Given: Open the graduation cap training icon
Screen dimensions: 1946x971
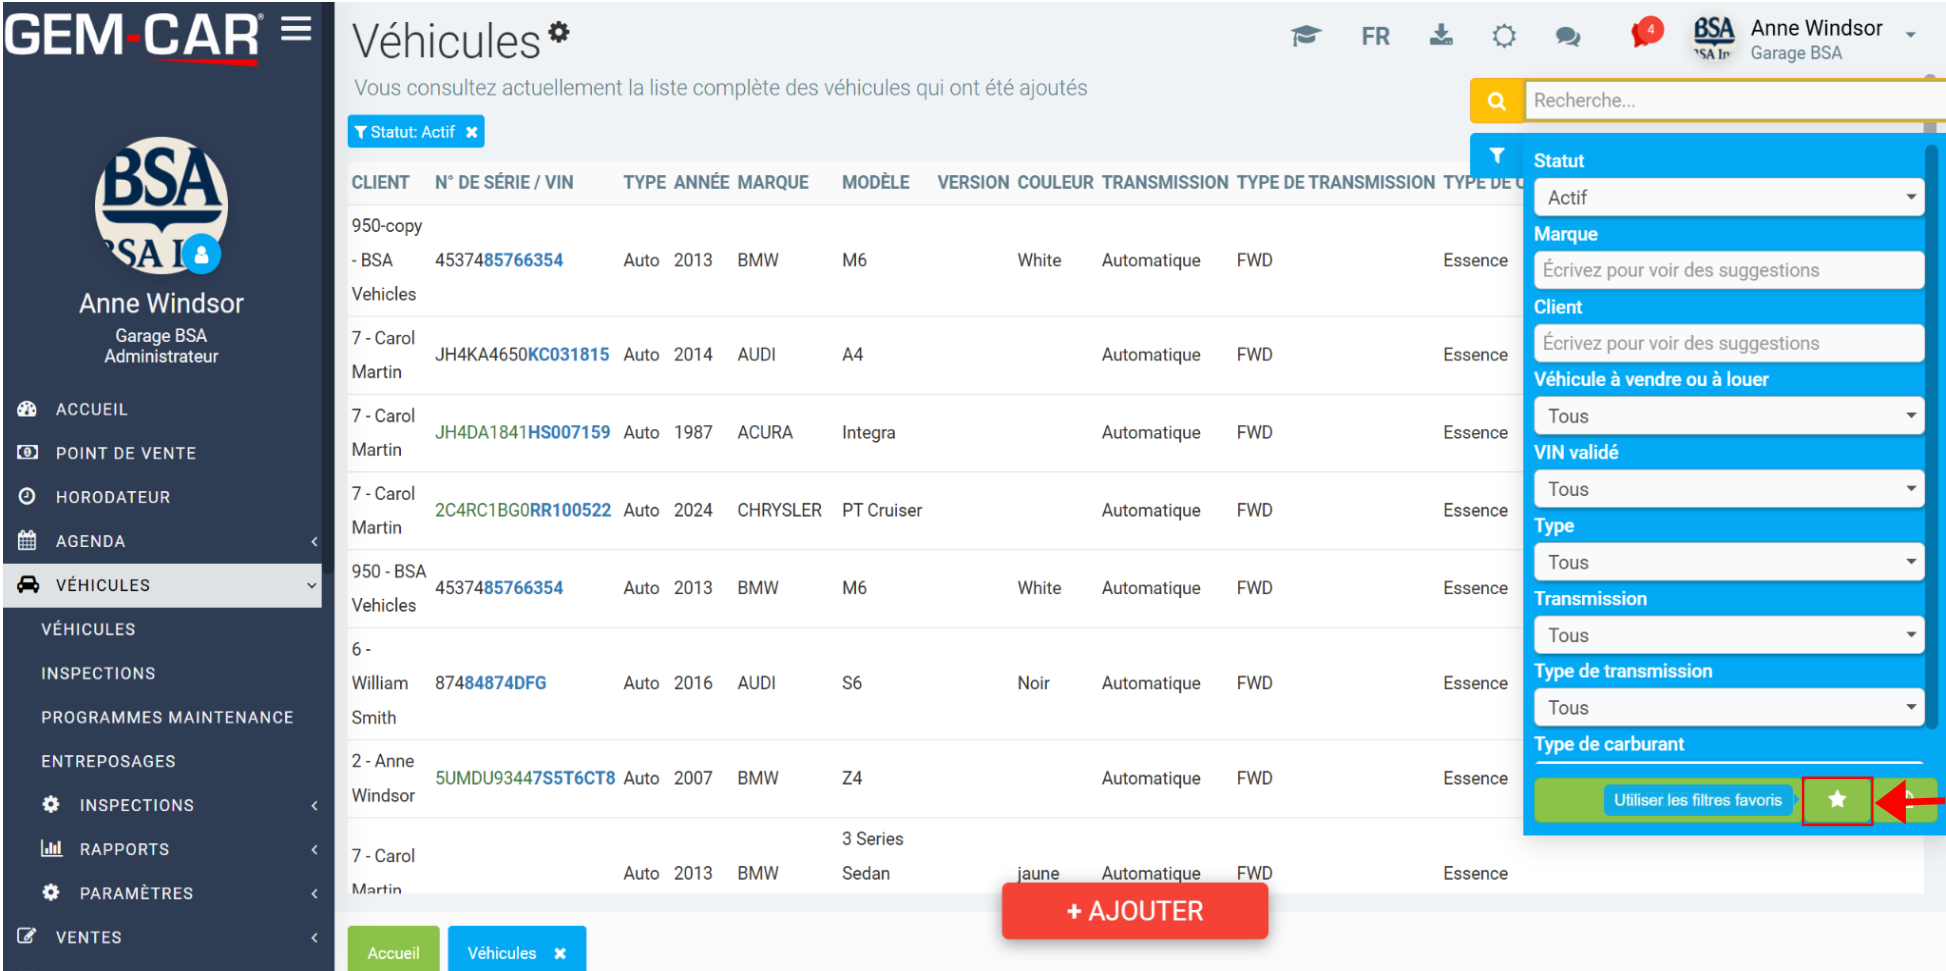Looking at the screenshot, I should coord(1305,37).
